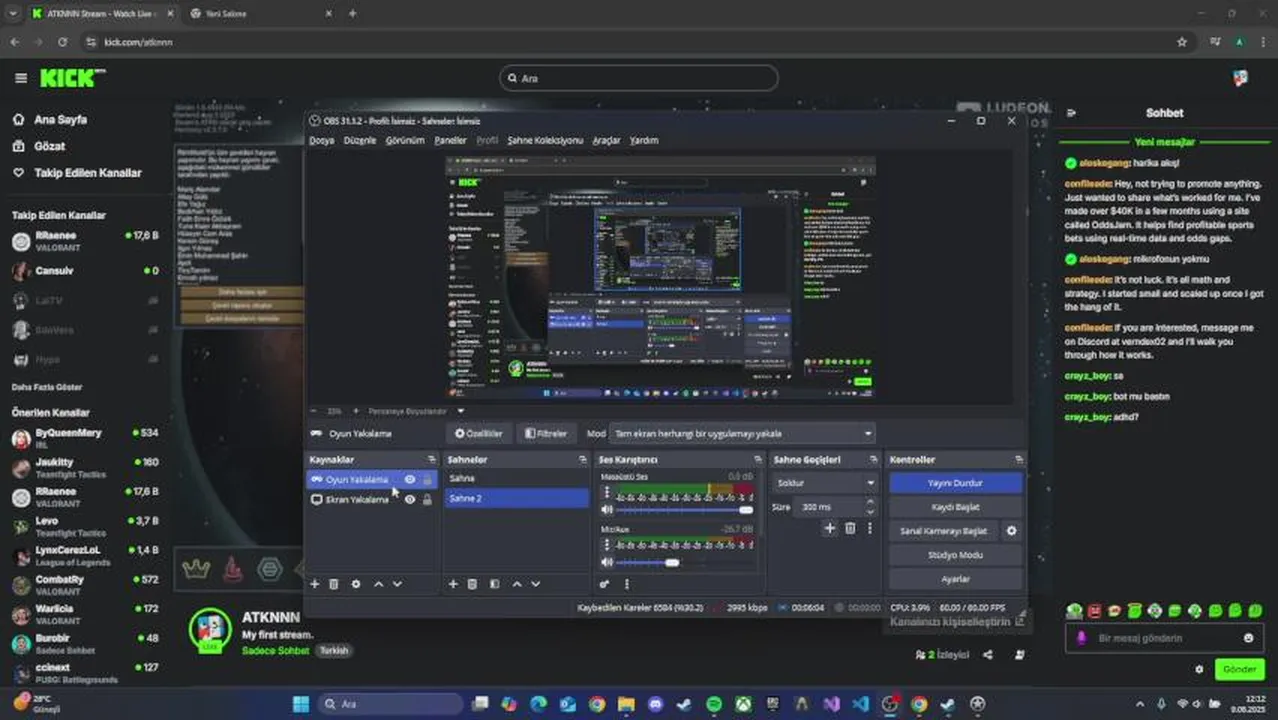Open source properties gear in Kaynaklar toolbar

(355, 584)
